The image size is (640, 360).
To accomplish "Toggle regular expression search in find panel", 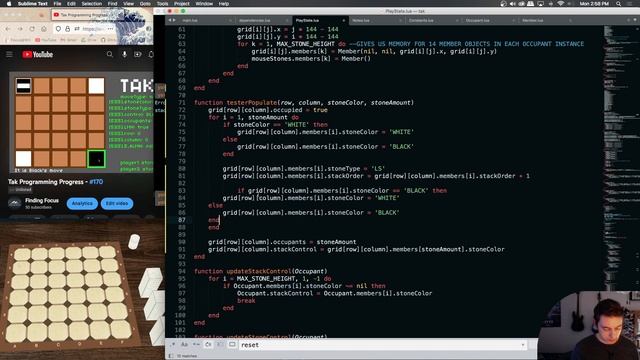I will point(173,344).
